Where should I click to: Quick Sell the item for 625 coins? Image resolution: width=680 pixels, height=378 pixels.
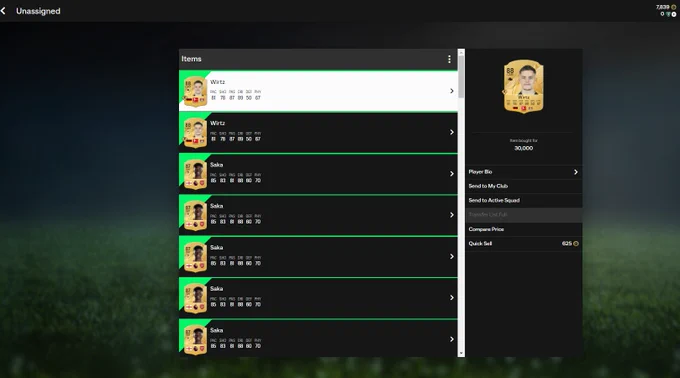pos(523,243)
